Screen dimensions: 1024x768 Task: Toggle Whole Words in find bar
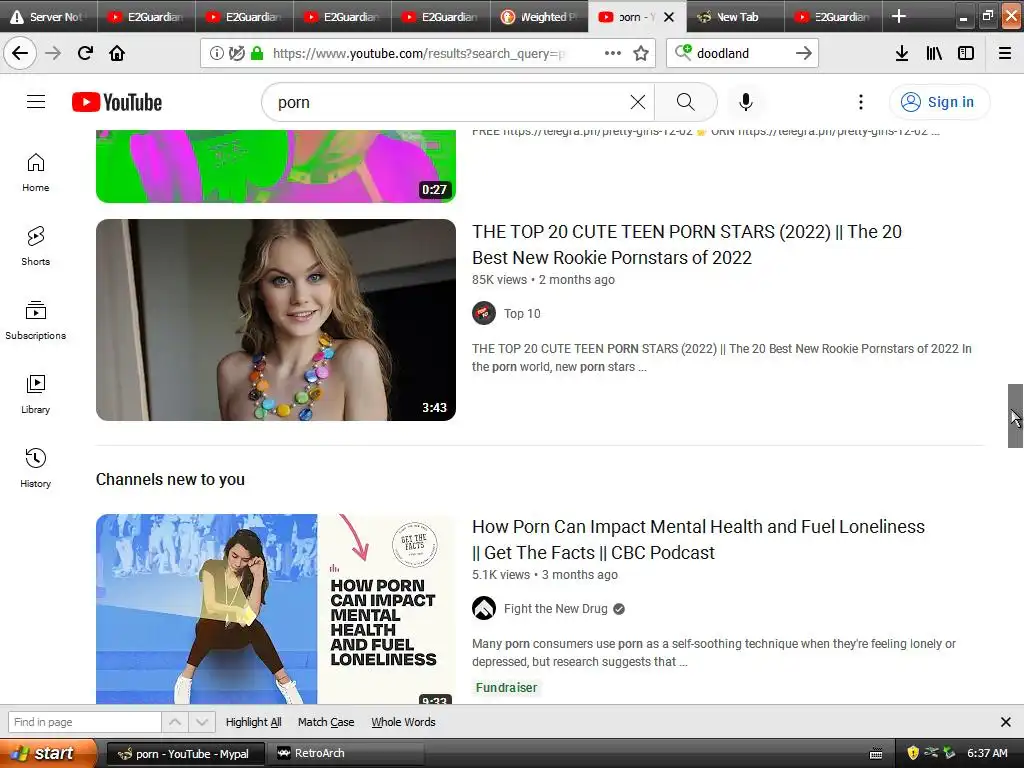pyautogui.click(x=403, y=722)
